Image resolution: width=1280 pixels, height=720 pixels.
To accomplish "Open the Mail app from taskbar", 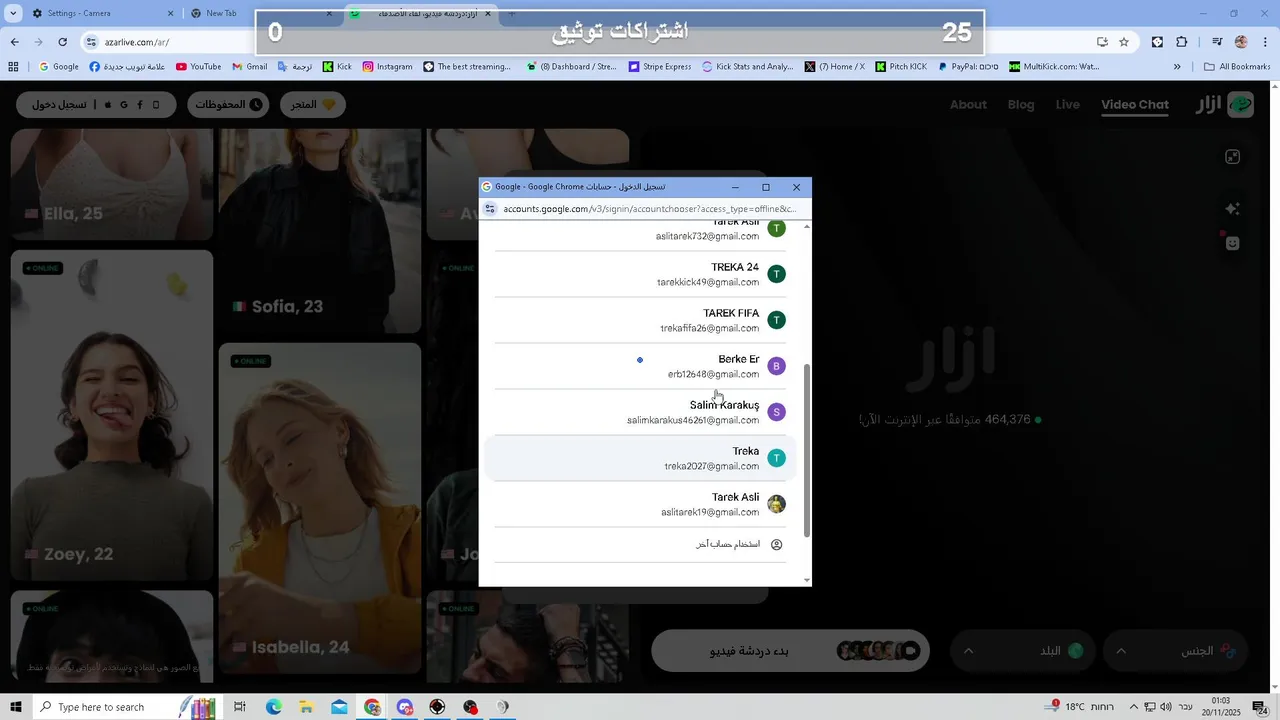I will click(339, 707).
